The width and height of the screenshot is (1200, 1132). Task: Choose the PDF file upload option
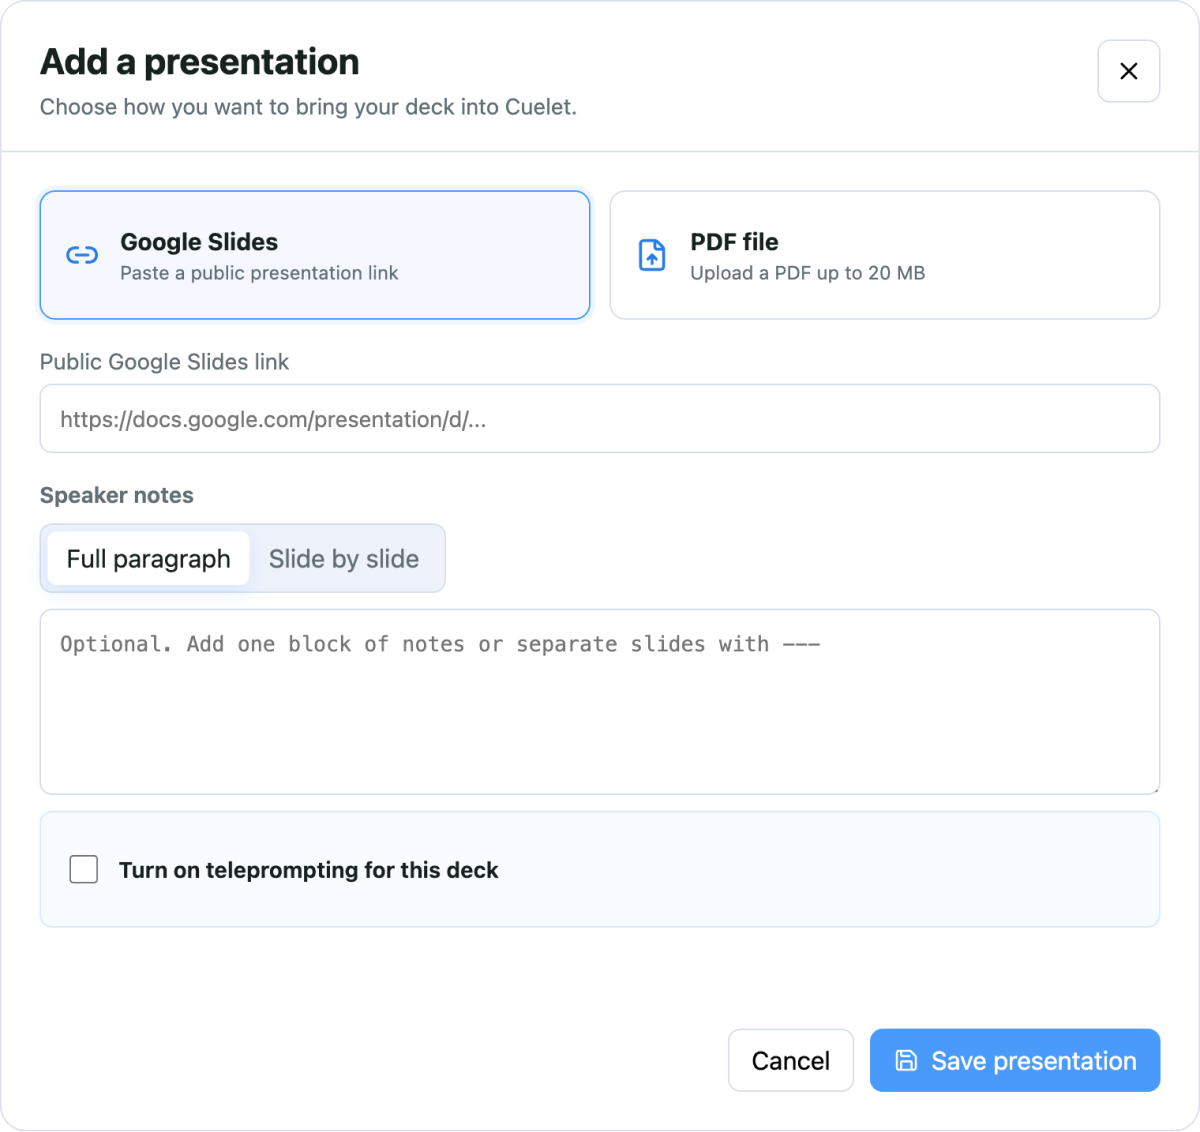pos(885,255)
